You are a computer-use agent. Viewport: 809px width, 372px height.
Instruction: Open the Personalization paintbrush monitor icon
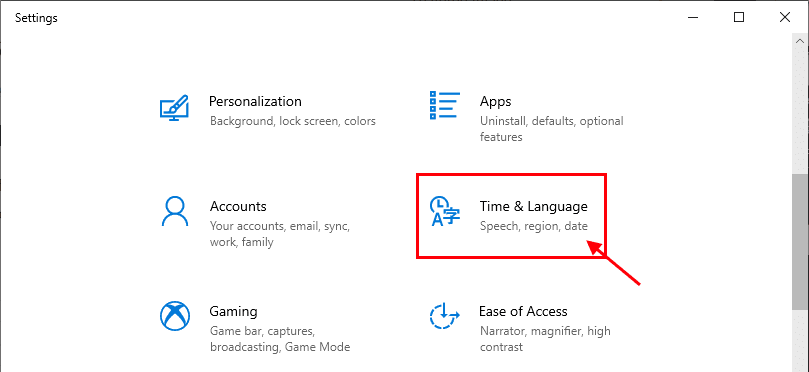point(174,107)
